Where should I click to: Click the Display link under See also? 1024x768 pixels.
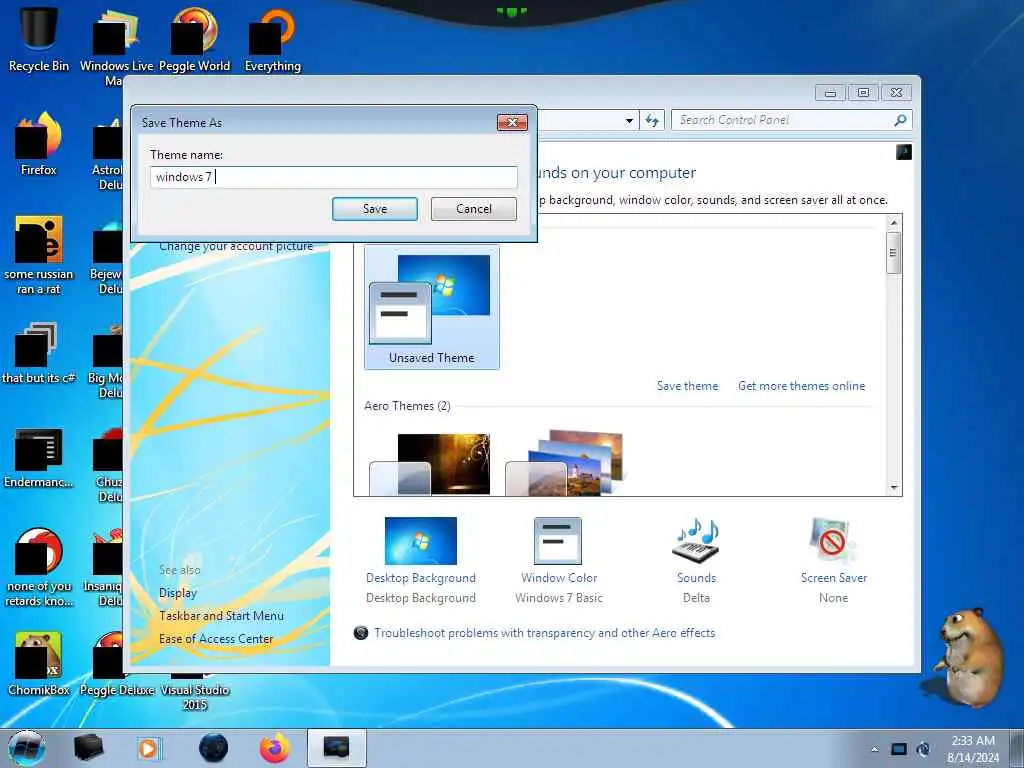178,593
